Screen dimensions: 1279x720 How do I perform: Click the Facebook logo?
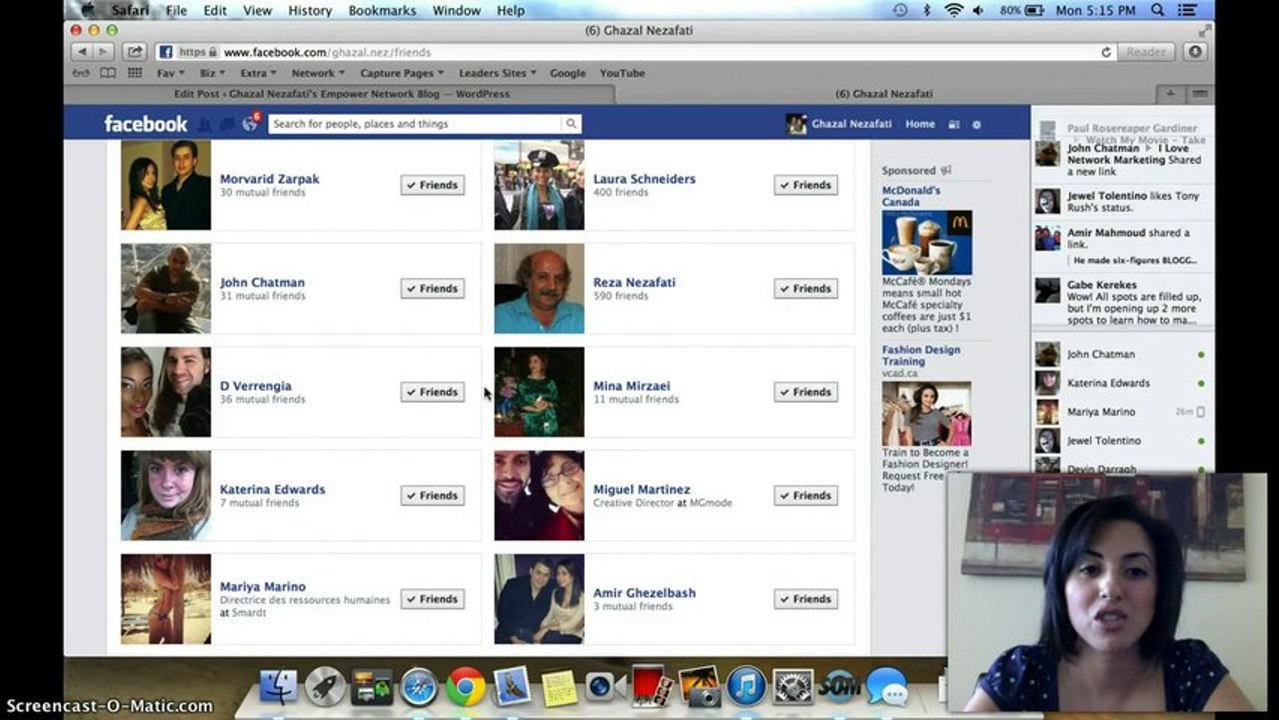tap(146, 124)
